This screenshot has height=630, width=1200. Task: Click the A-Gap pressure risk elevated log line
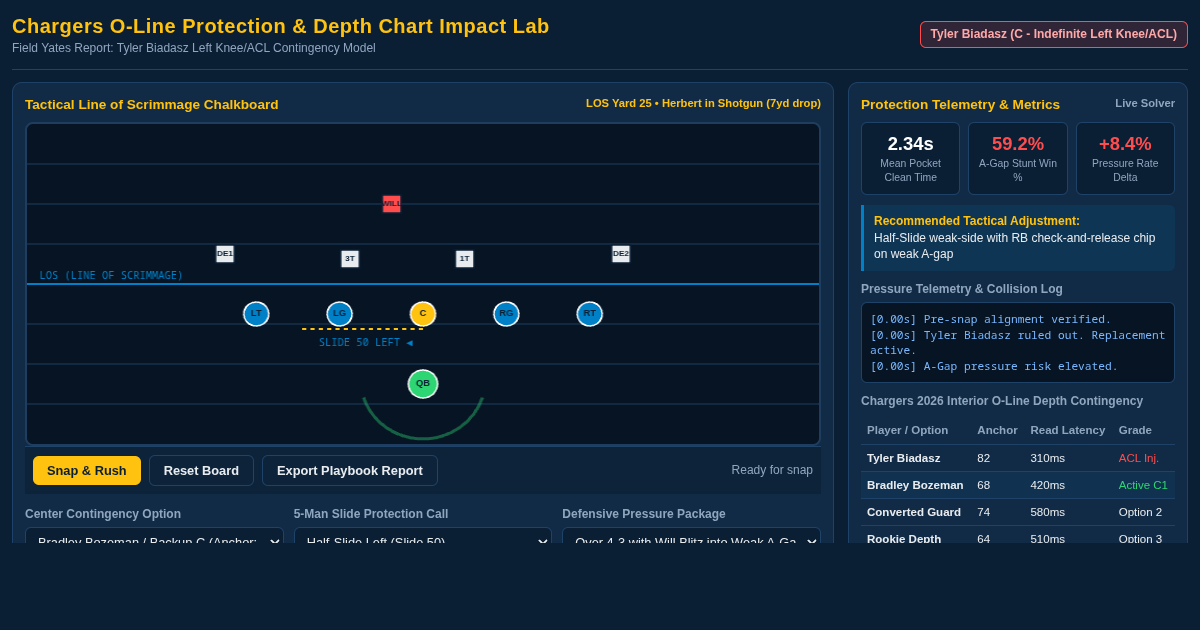coord(994,366)
